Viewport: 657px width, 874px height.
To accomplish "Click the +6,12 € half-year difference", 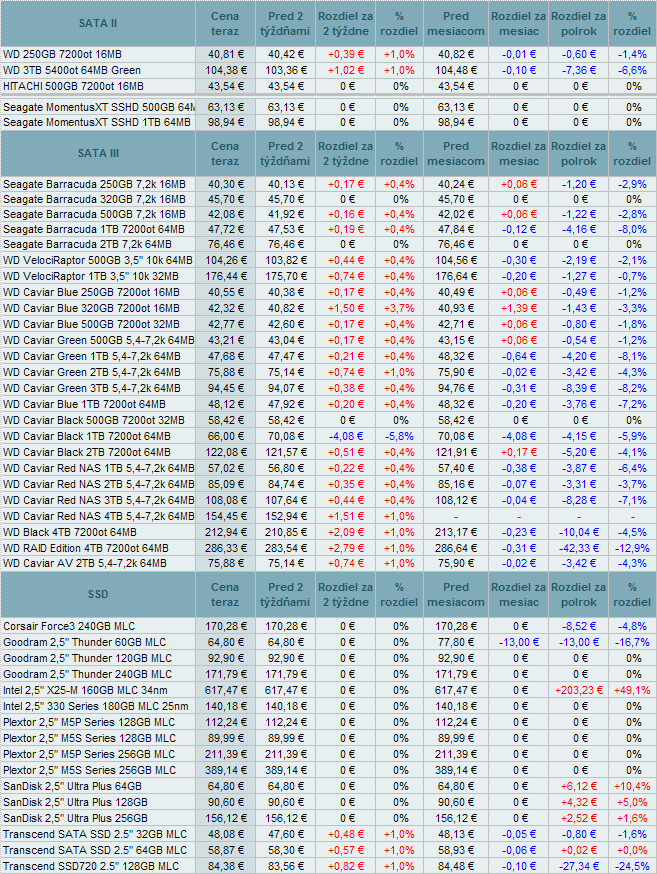I will point(578,786).
